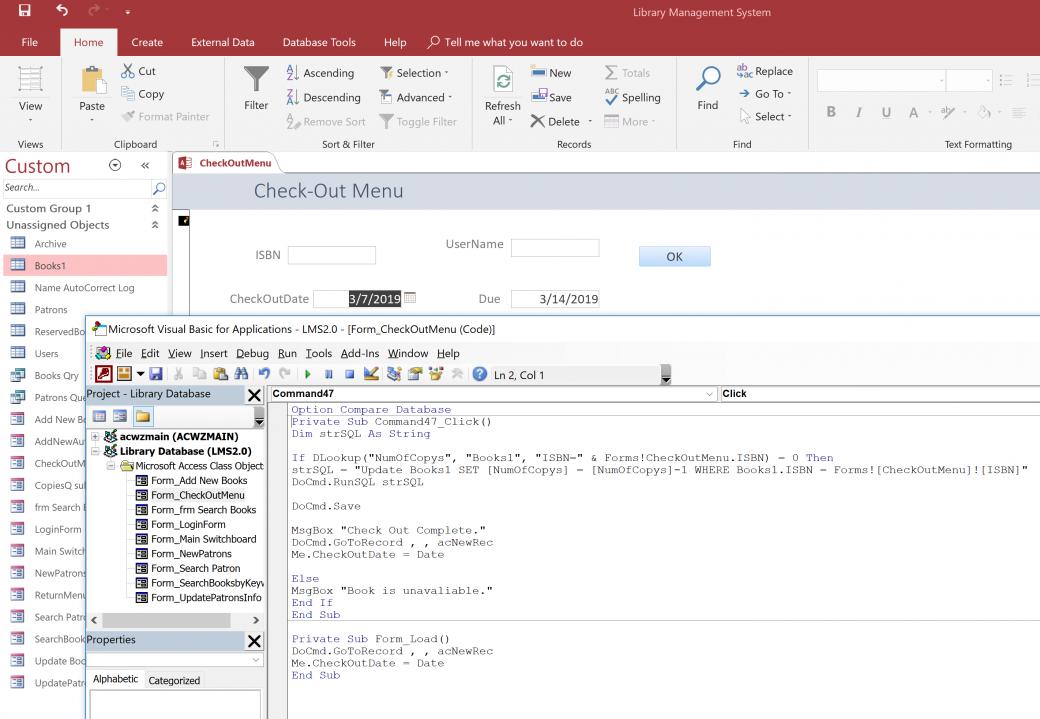The height and width of the screenshot is (719, 1040).
Task: Switch to the Categorized properties tab
Action: click(x=174, y=681)
